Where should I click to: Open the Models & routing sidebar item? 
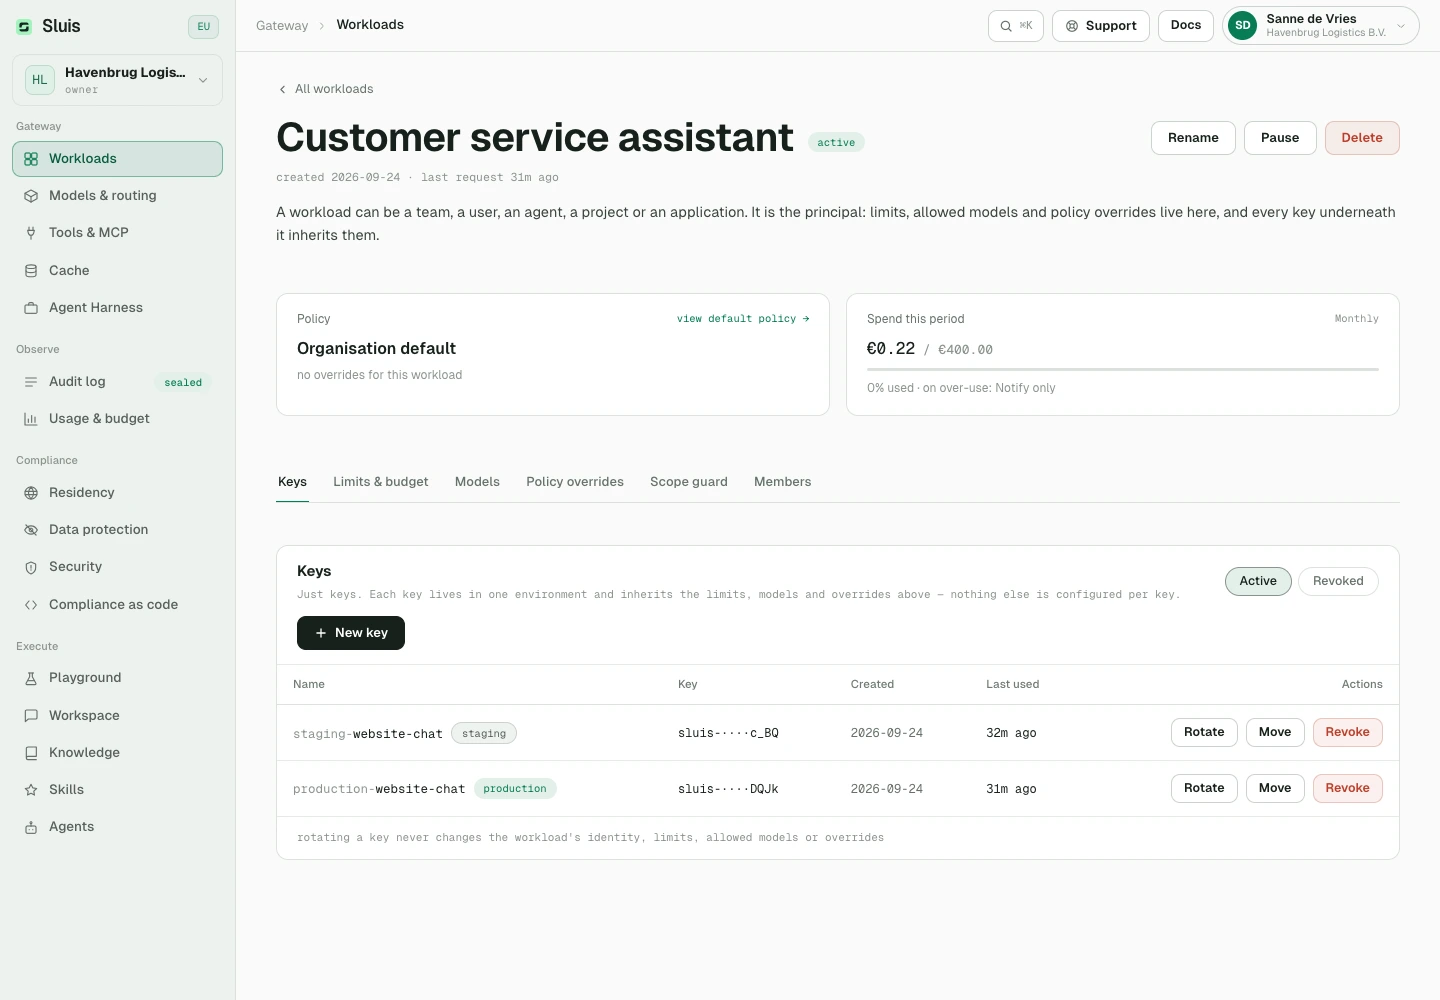pos(117,196)
